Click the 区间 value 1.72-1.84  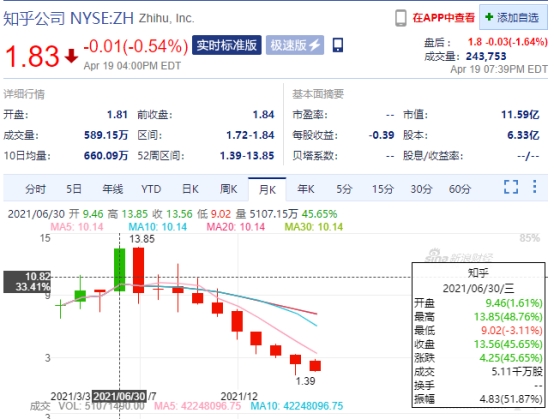(250, 135)
